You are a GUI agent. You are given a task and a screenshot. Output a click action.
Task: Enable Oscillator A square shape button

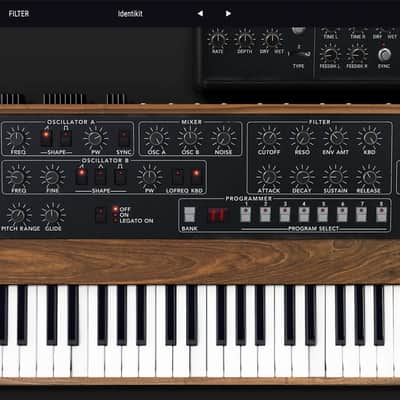coord(66,138)
